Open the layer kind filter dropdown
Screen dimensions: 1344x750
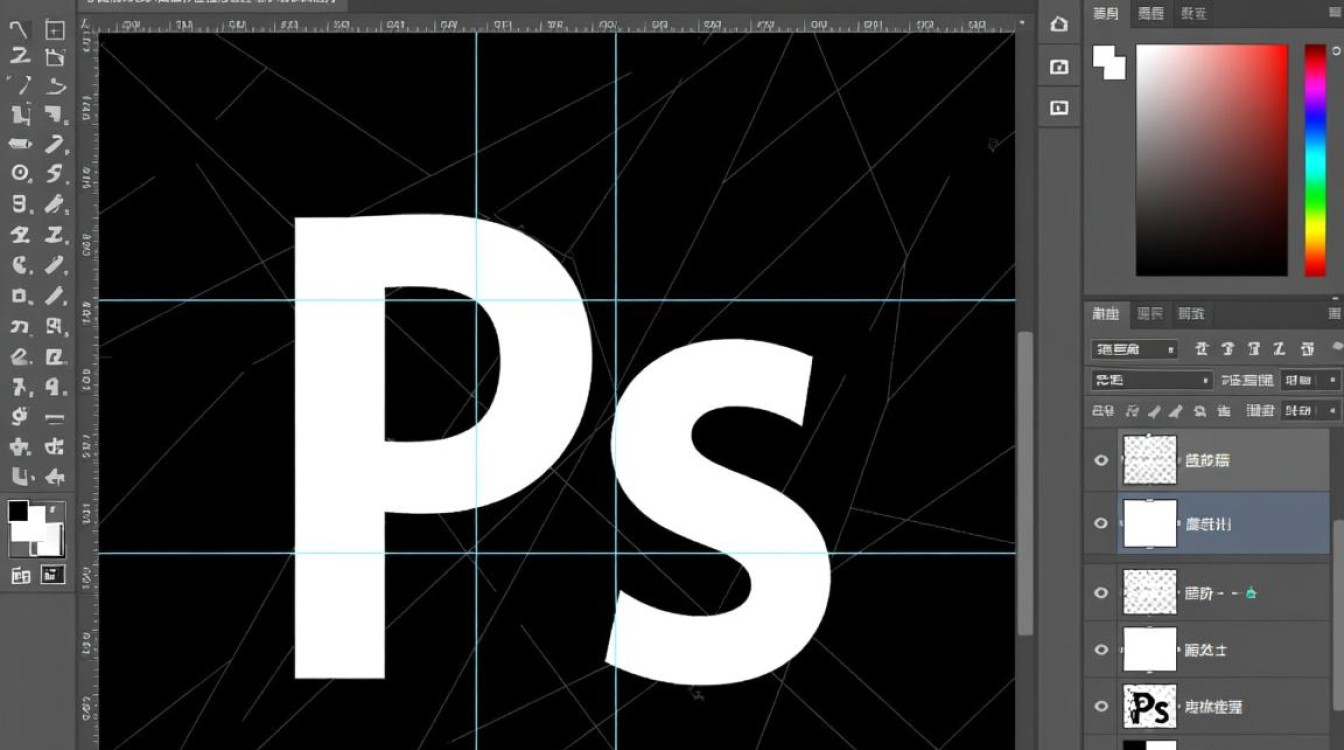coord(1134,350)
